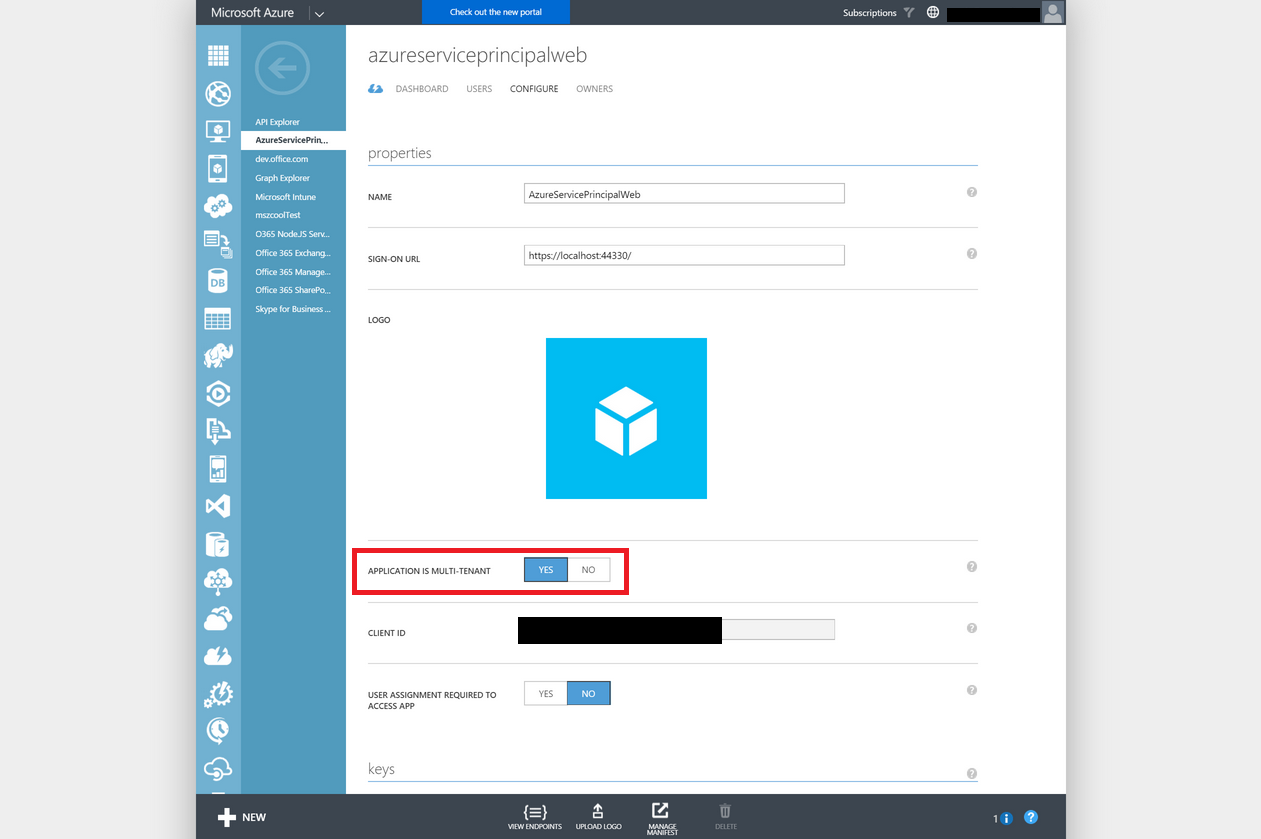Select Microsoft Intune in application list
Viewport: 1261px width, 839px height.
(285, 197)
